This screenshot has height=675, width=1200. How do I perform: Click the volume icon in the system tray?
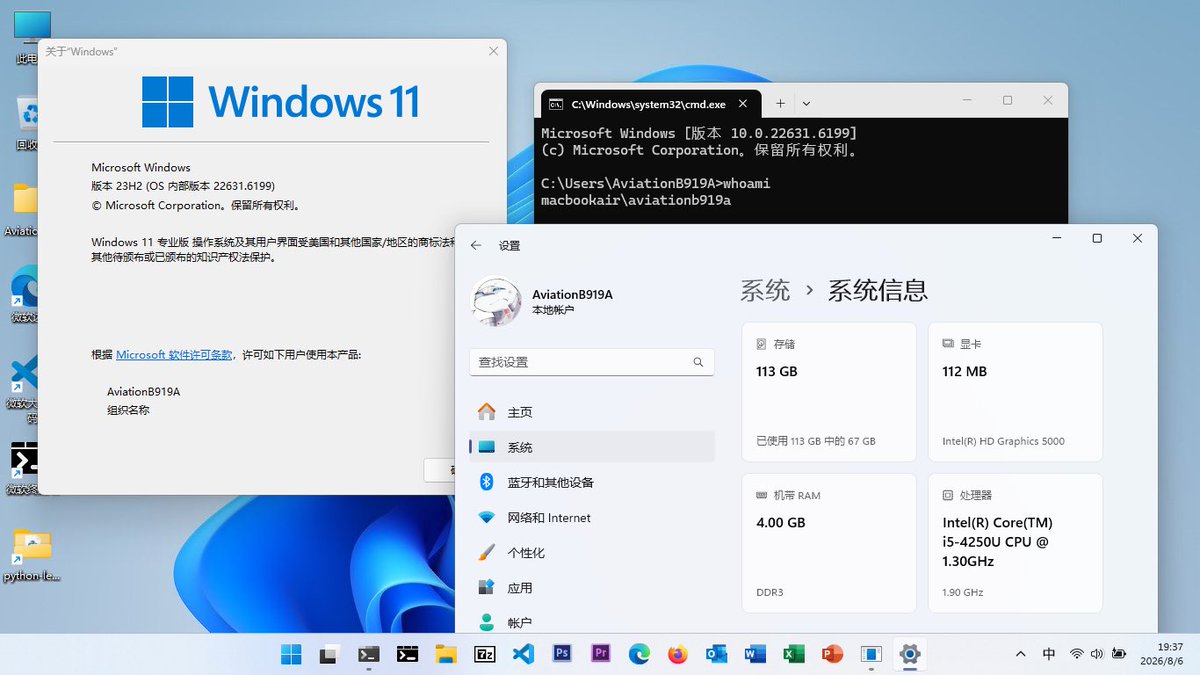point(1097,654)
